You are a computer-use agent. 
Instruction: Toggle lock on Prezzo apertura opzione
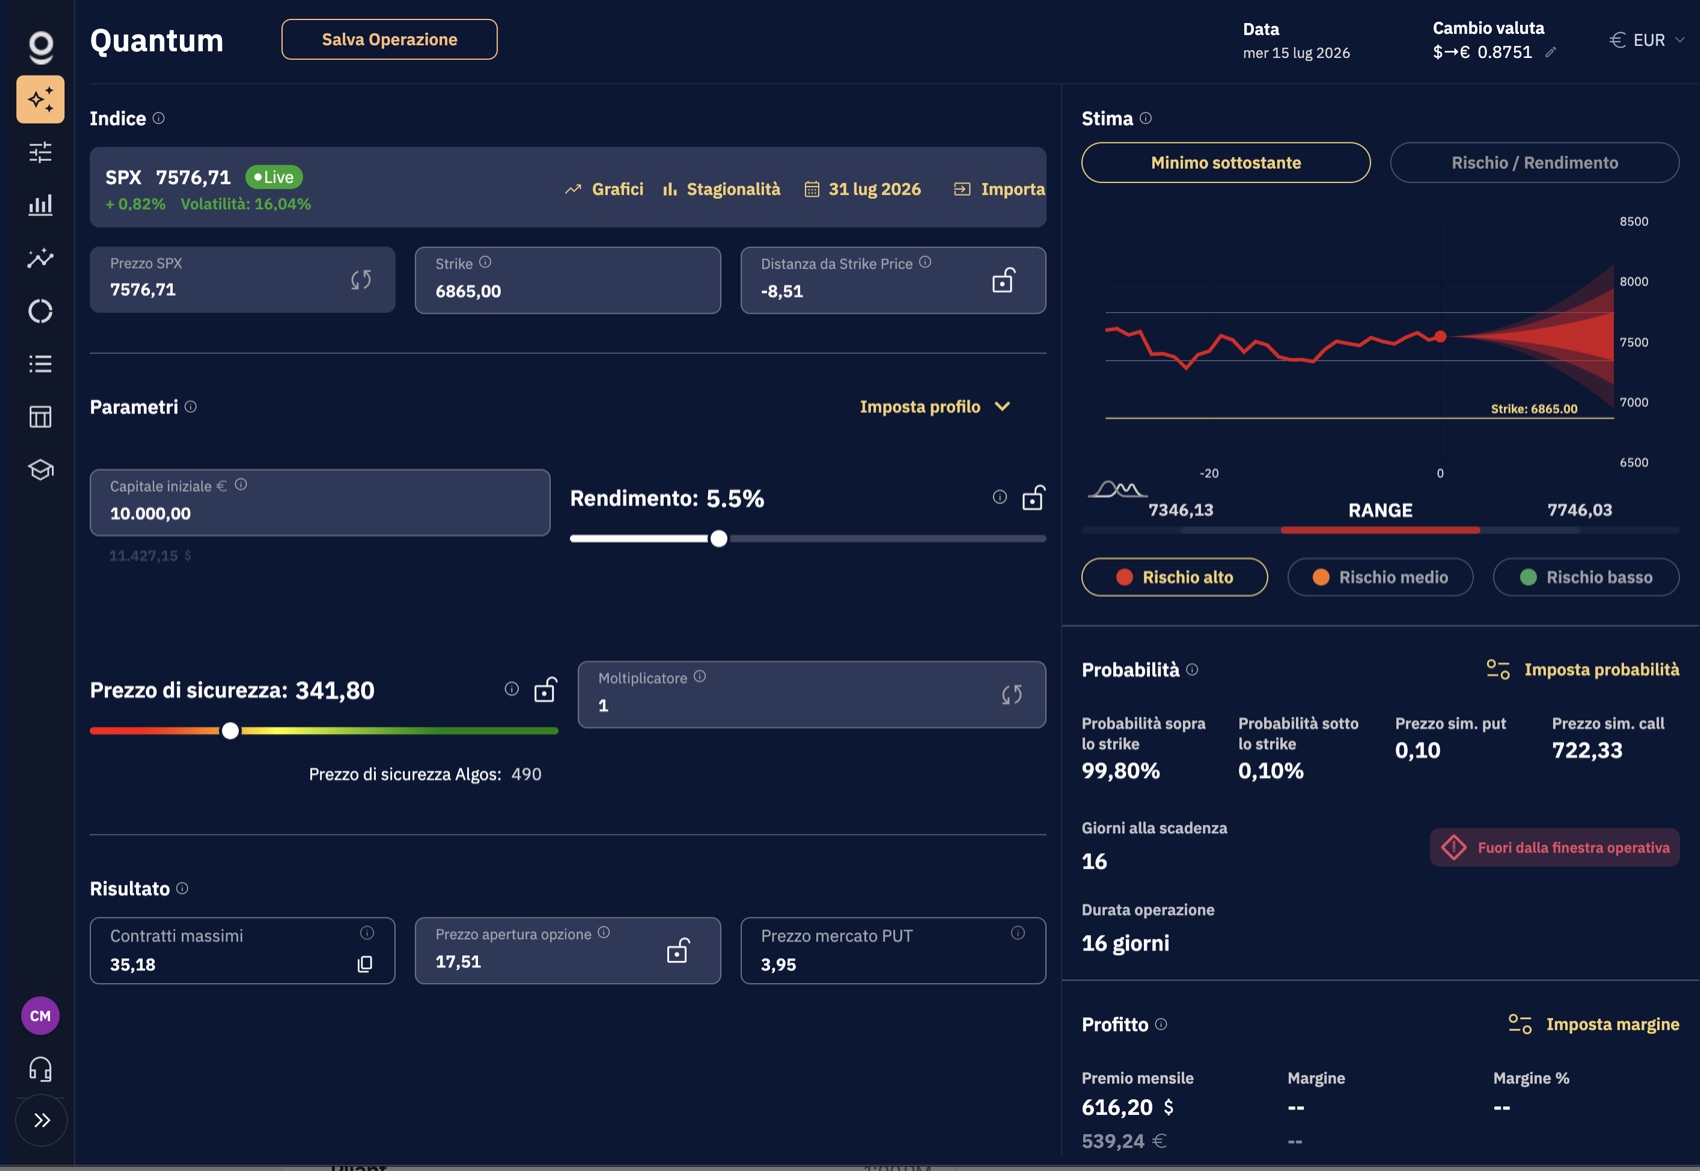click(x=678, y=950)
